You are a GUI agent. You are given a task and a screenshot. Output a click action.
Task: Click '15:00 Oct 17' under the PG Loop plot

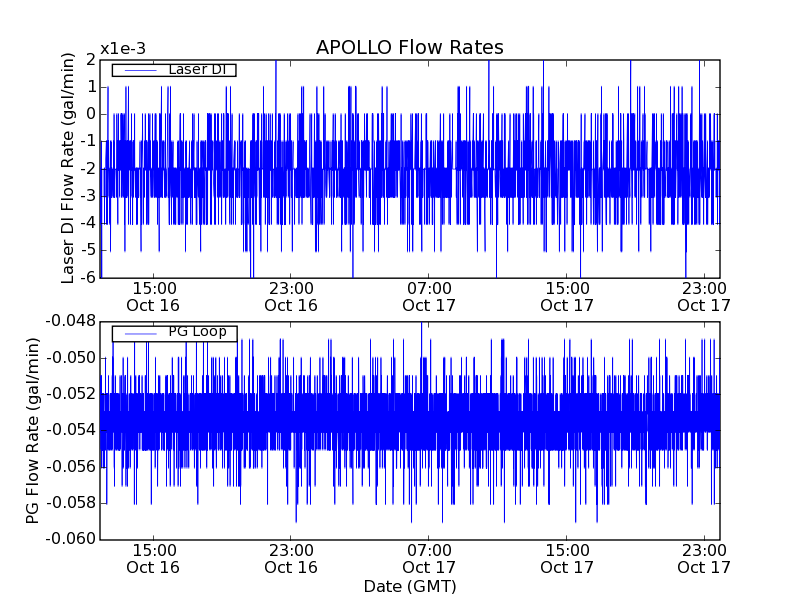coord(567,559)
